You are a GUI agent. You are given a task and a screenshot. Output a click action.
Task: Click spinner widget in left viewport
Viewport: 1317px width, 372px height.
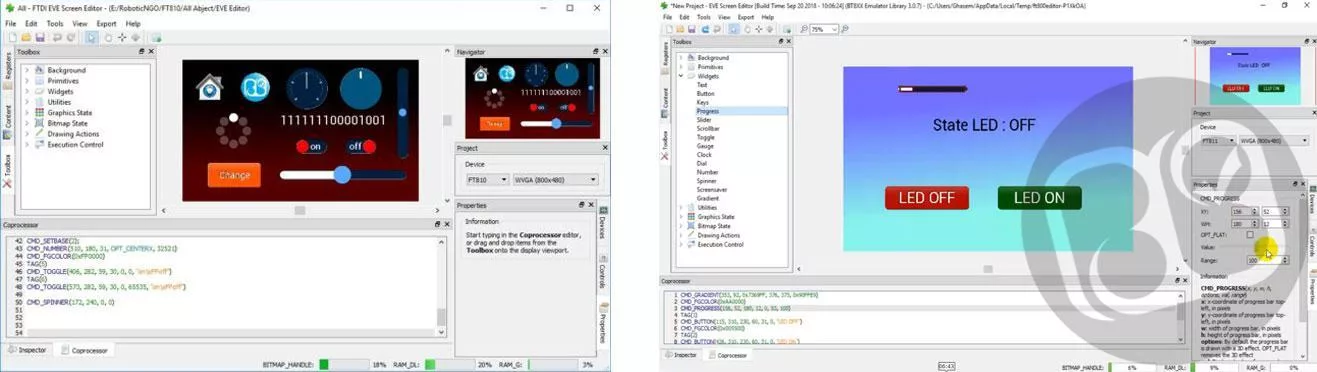[x=233, y=130]
